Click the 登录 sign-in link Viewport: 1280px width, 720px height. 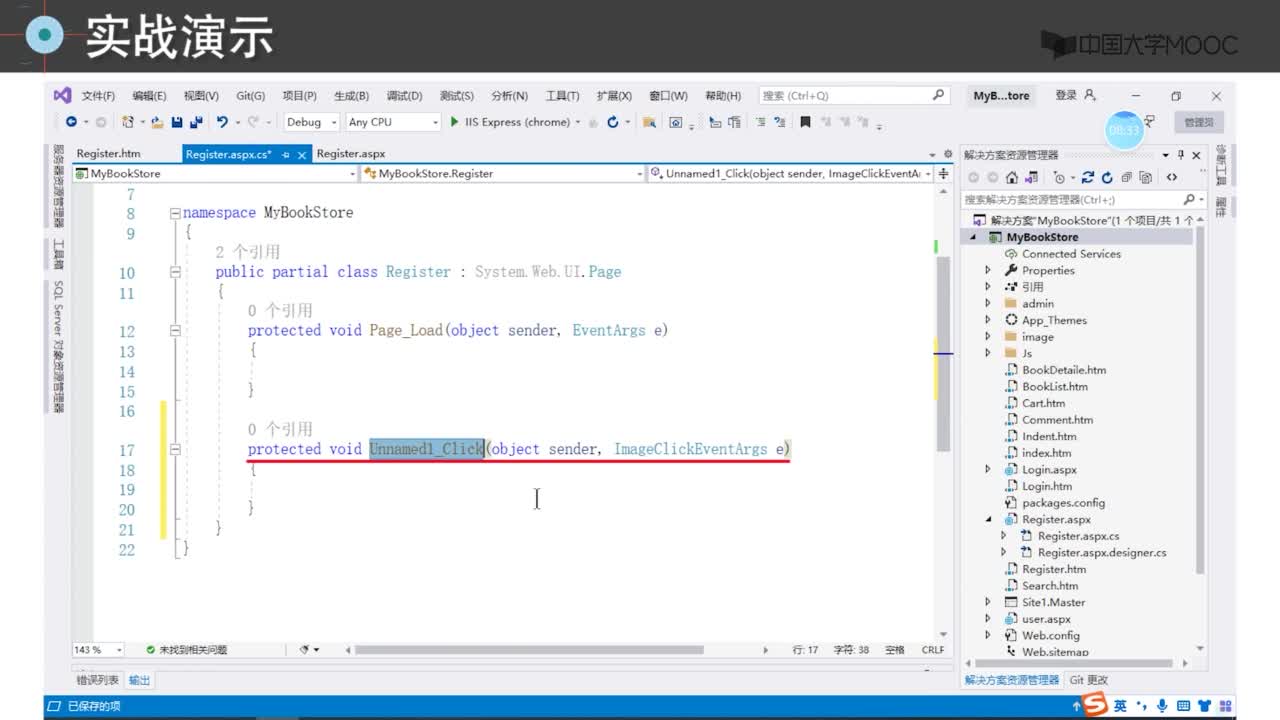(1066, 95)
